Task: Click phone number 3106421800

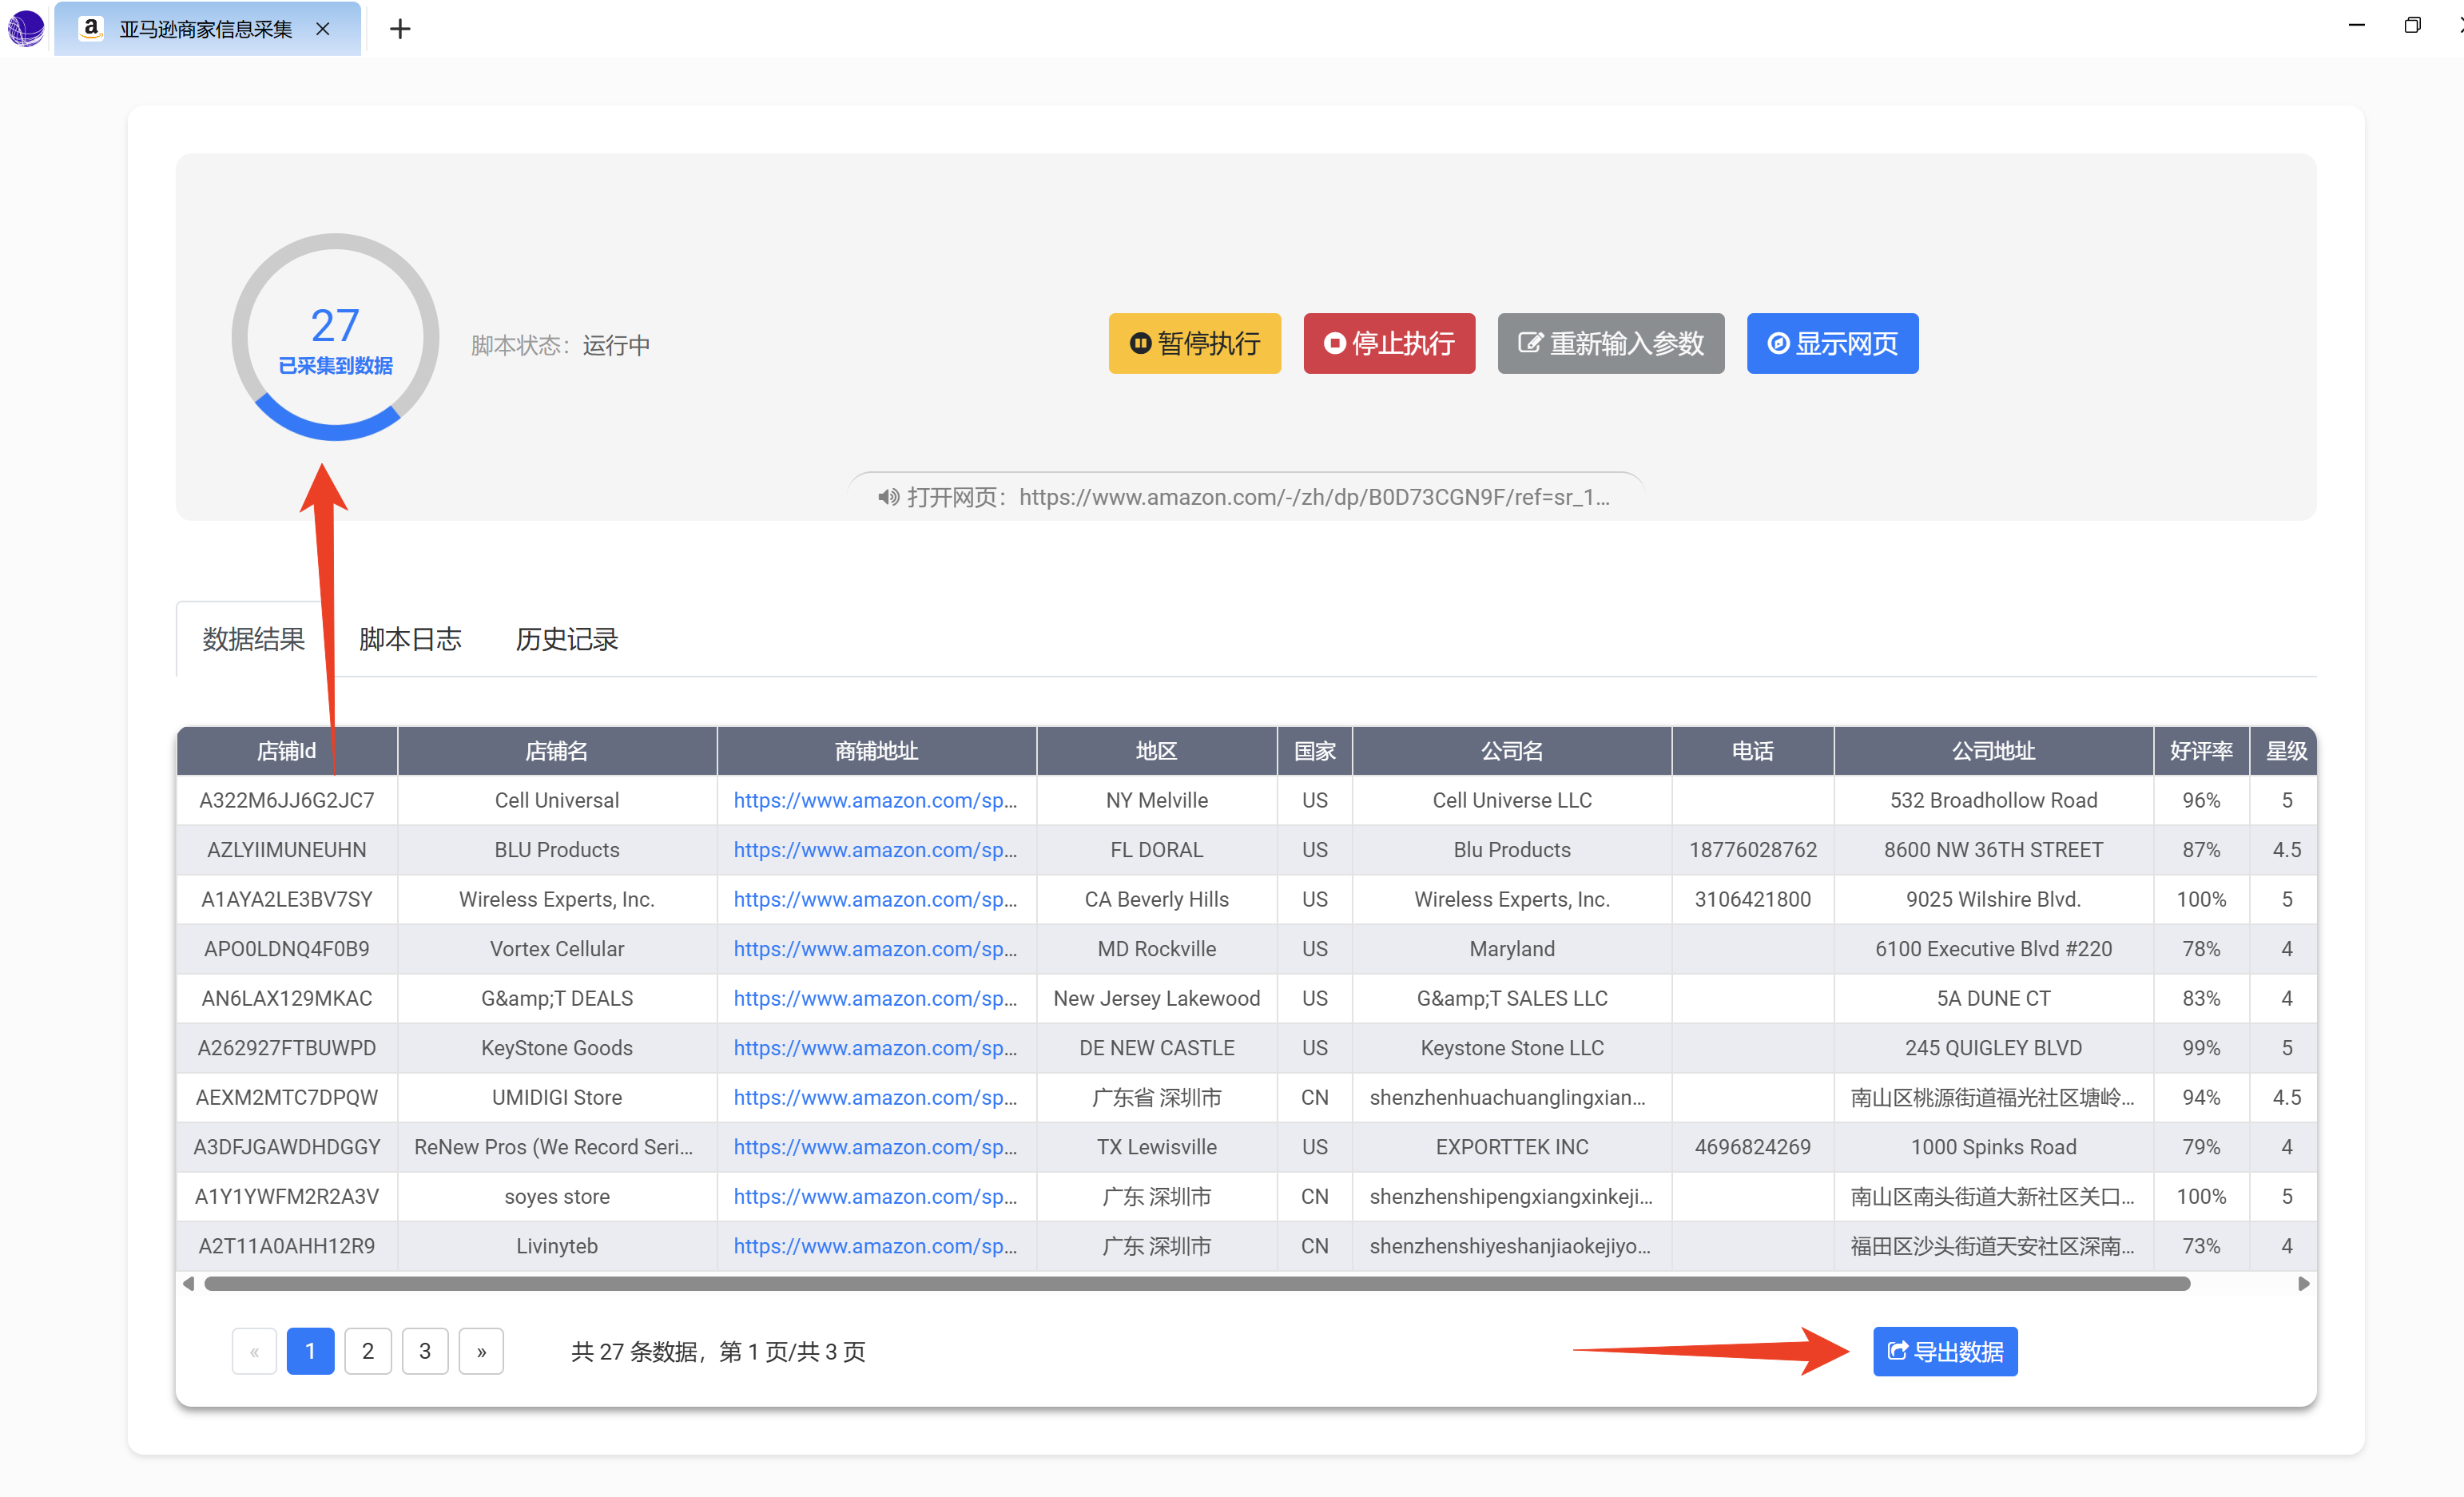Action: click(1753, 899)
